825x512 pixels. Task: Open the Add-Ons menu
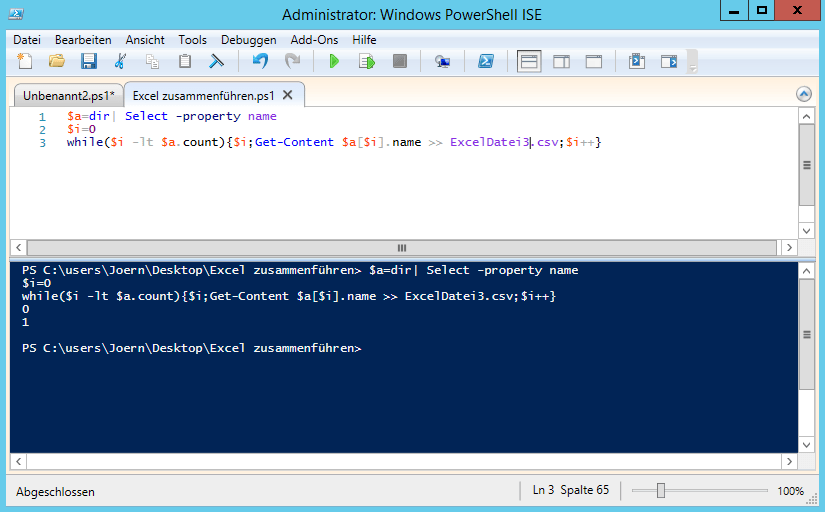click(314, 40)
